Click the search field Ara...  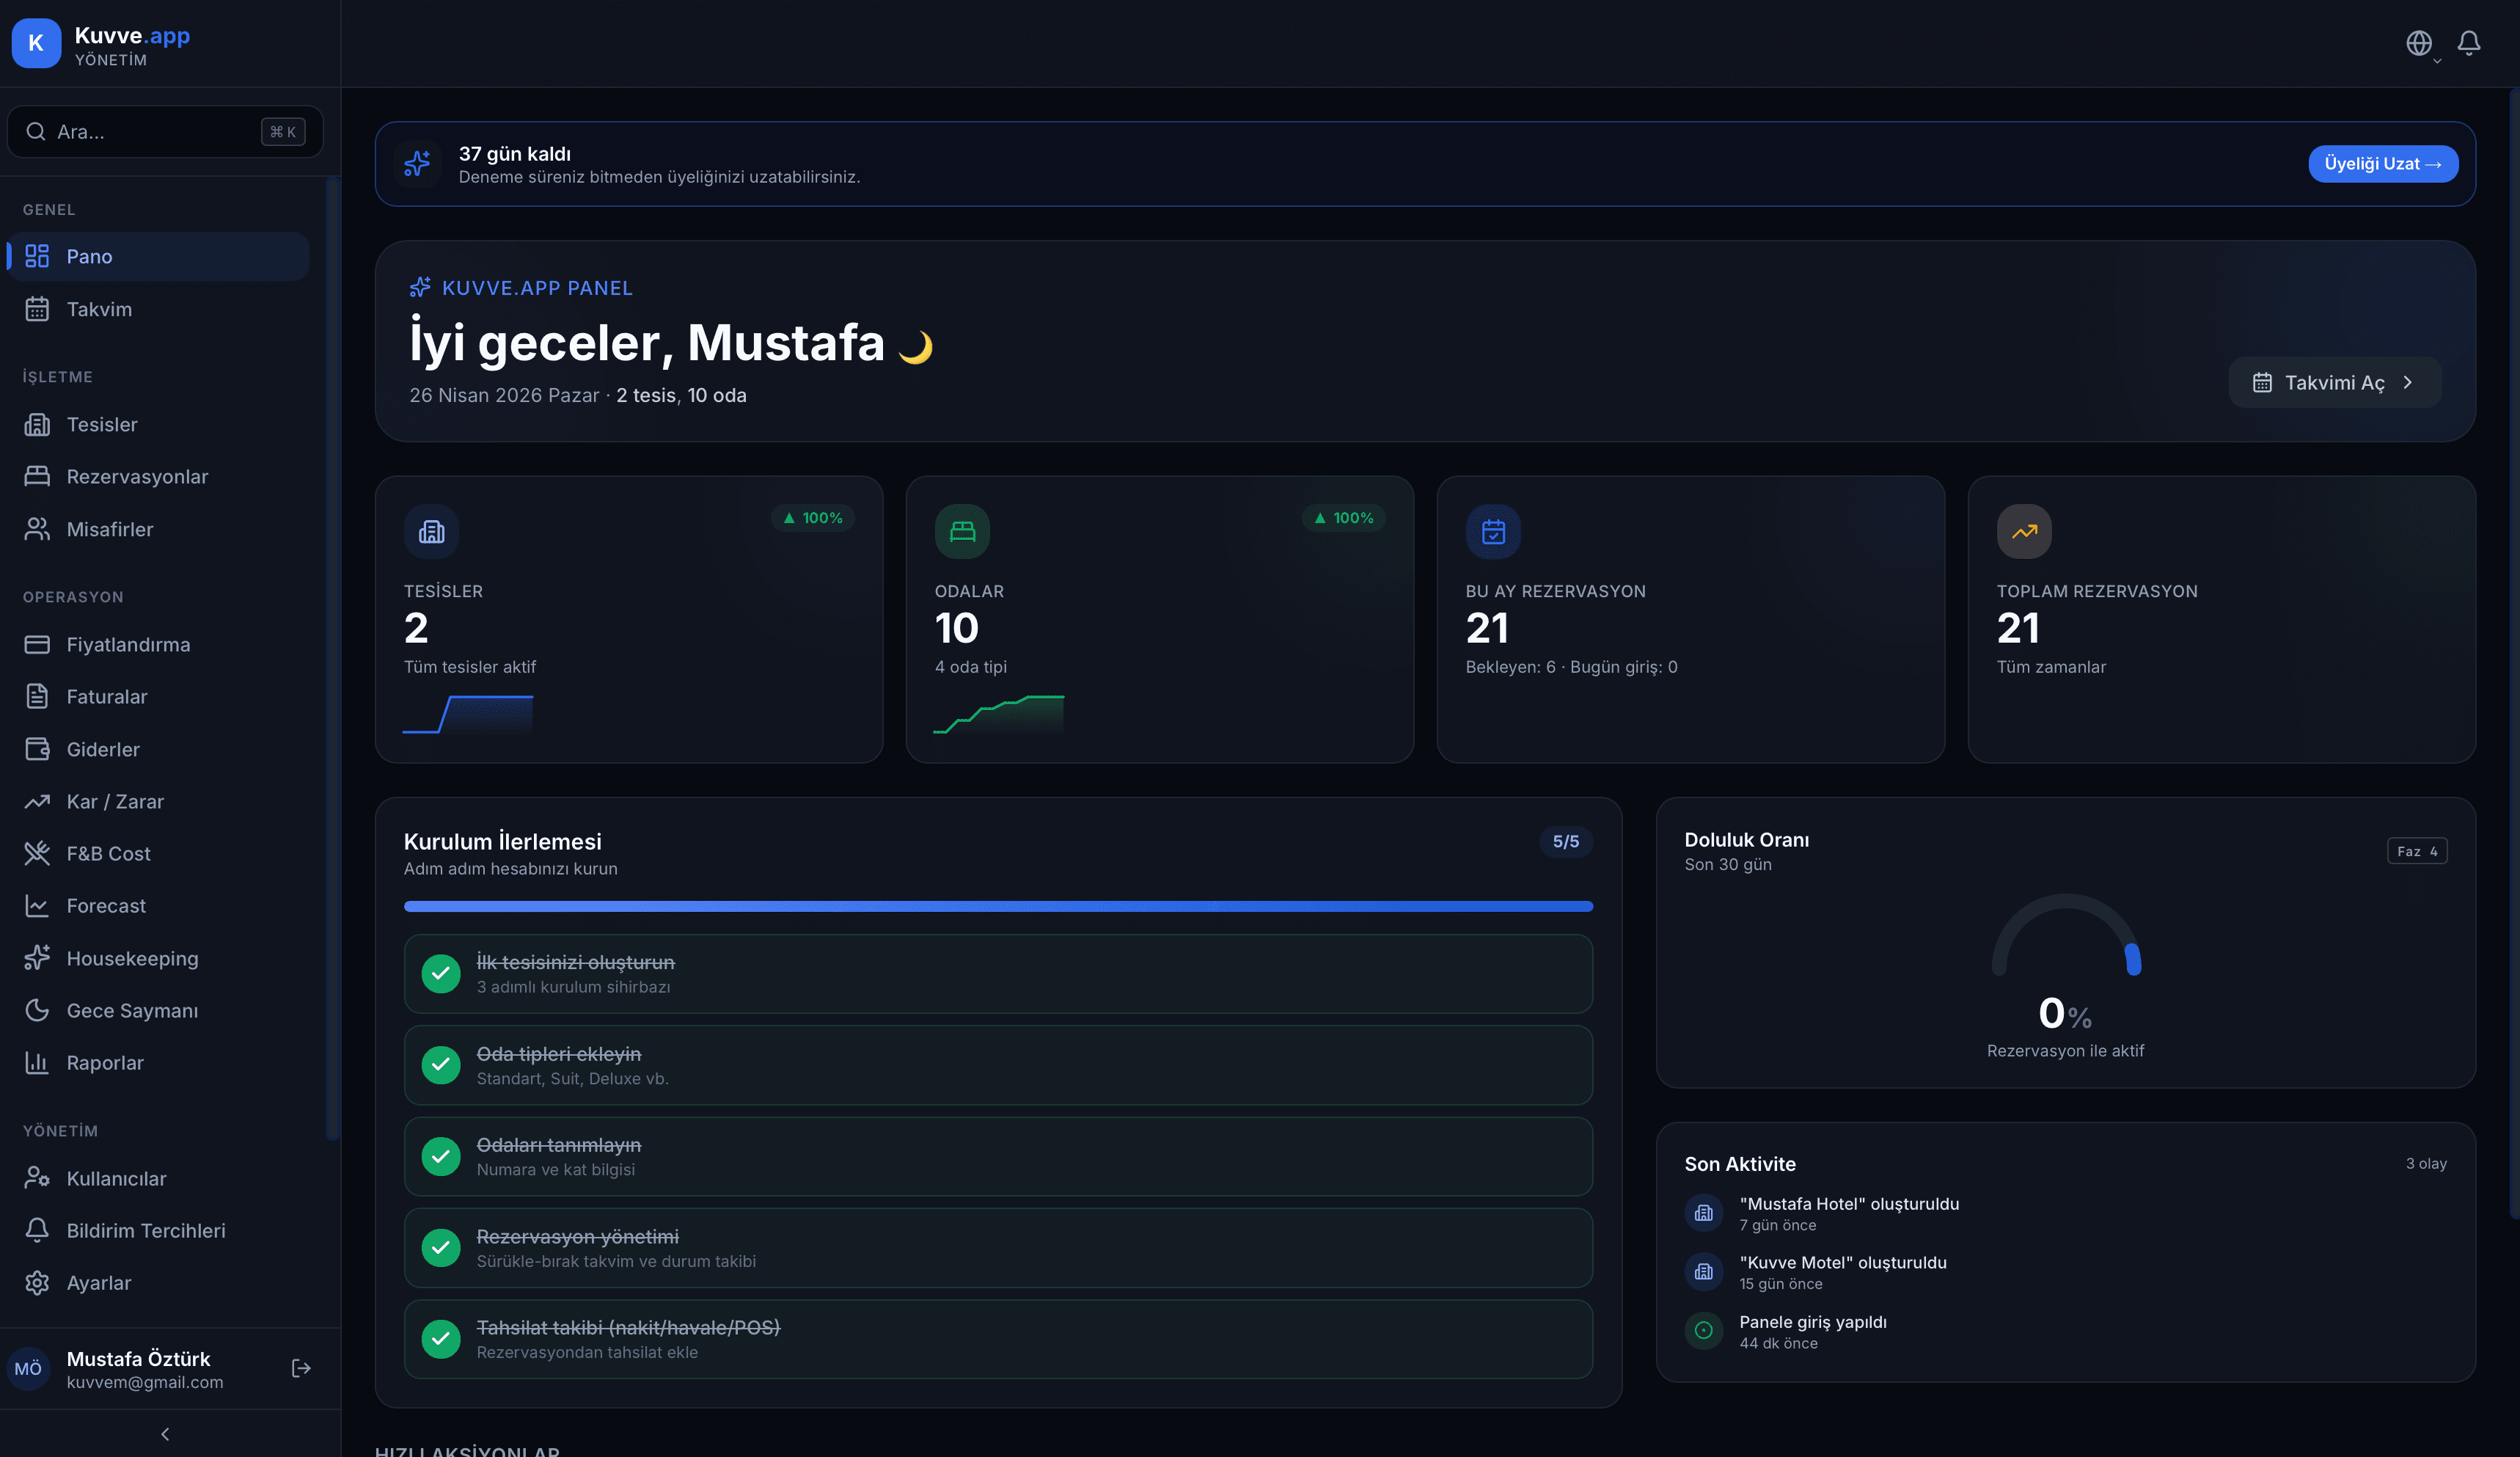click(165, 131)
